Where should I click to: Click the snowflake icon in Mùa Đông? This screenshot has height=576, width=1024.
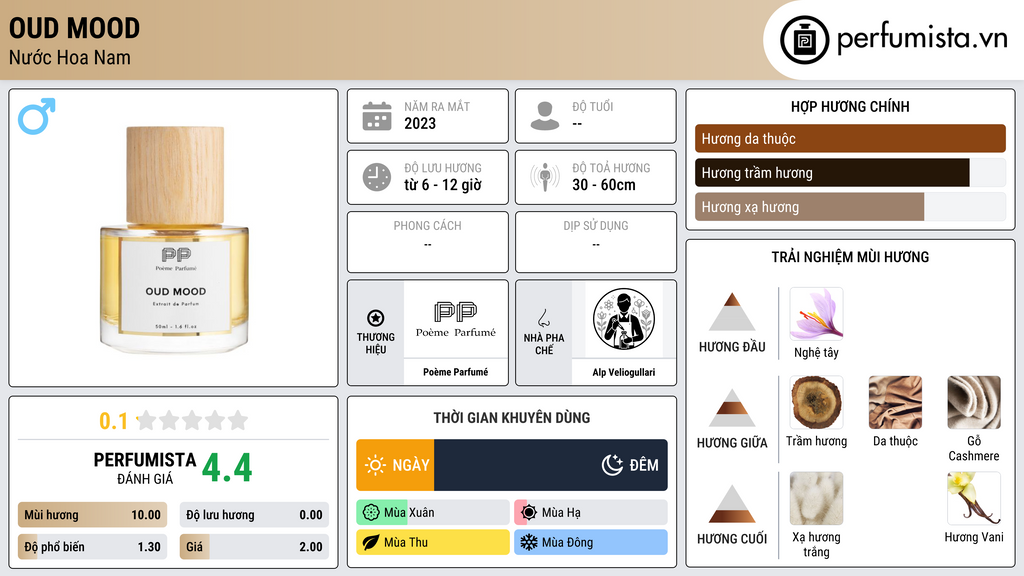point(529,542)
